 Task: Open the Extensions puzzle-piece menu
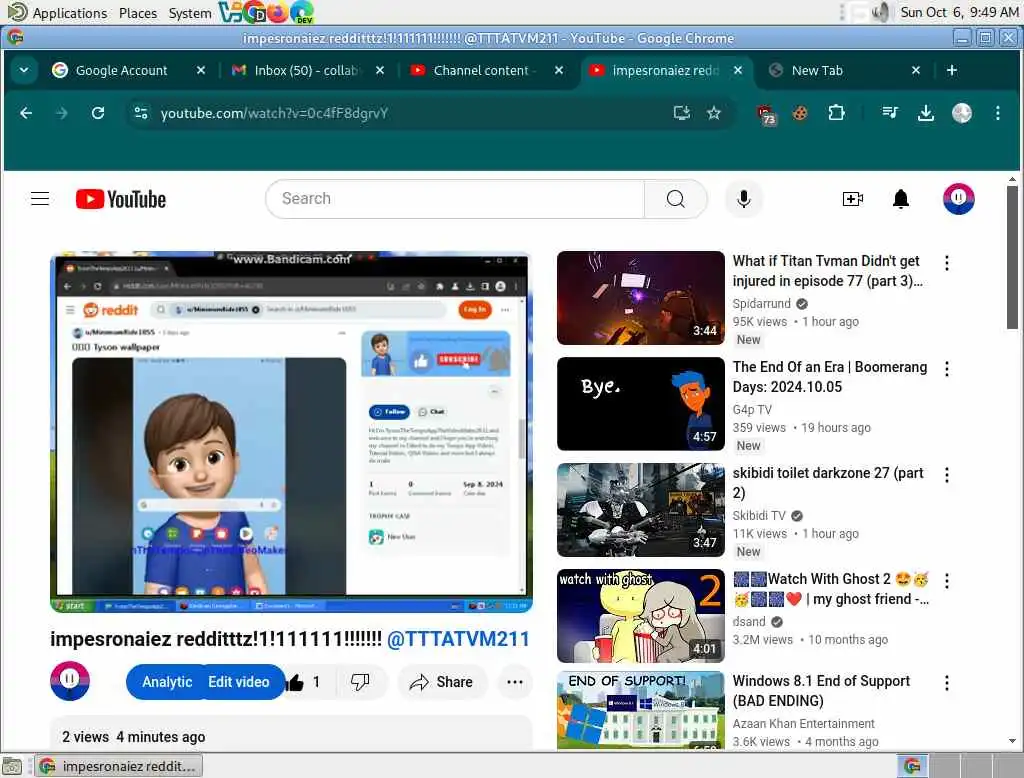click(x=836, y=113)
